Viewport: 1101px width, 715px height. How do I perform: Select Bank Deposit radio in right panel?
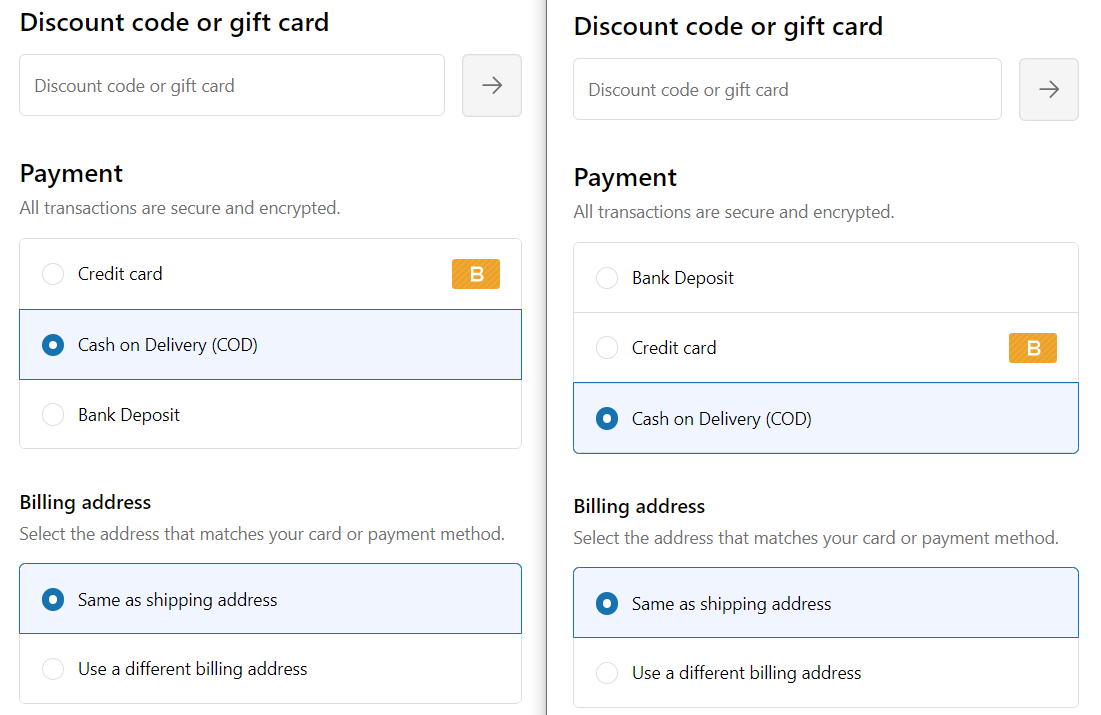[607, 278]
